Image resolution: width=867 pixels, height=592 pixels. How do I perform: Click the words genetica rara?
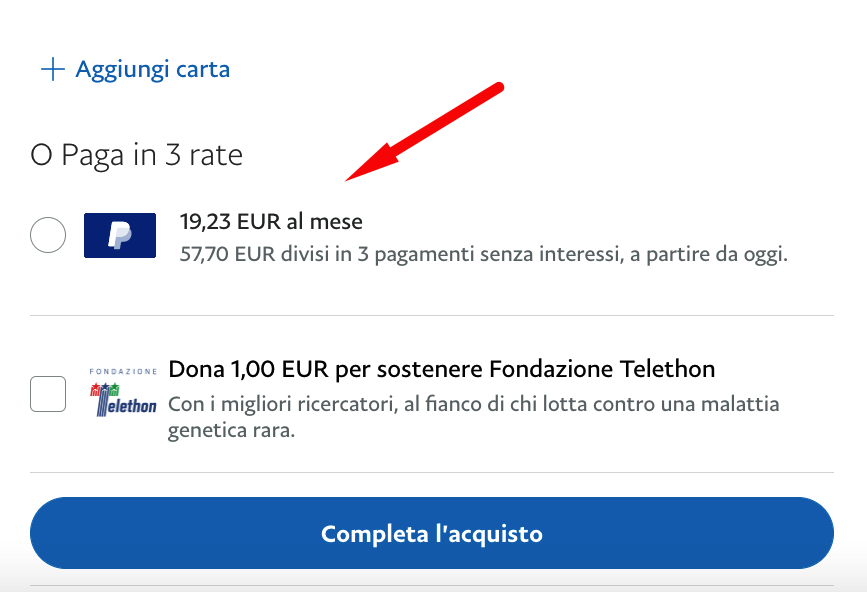point(231,431)
